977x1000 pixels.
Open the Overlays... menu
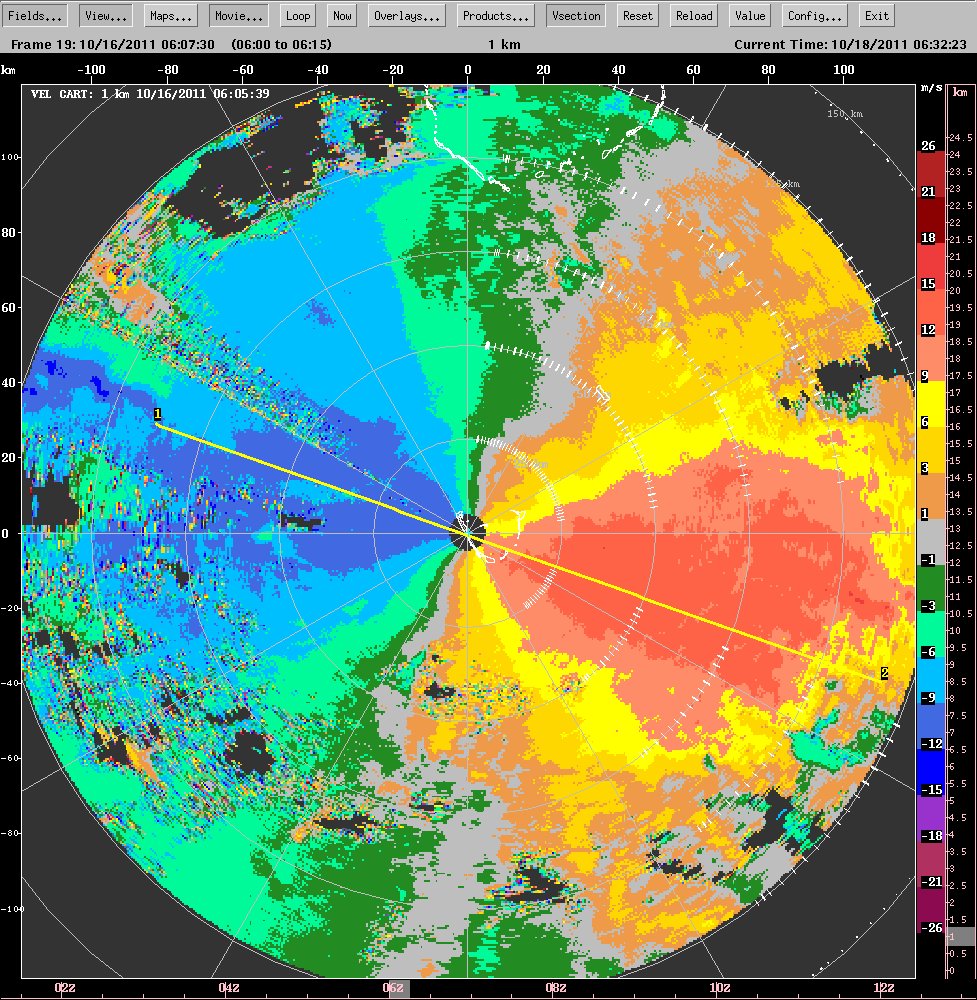[x=407, y=16]
